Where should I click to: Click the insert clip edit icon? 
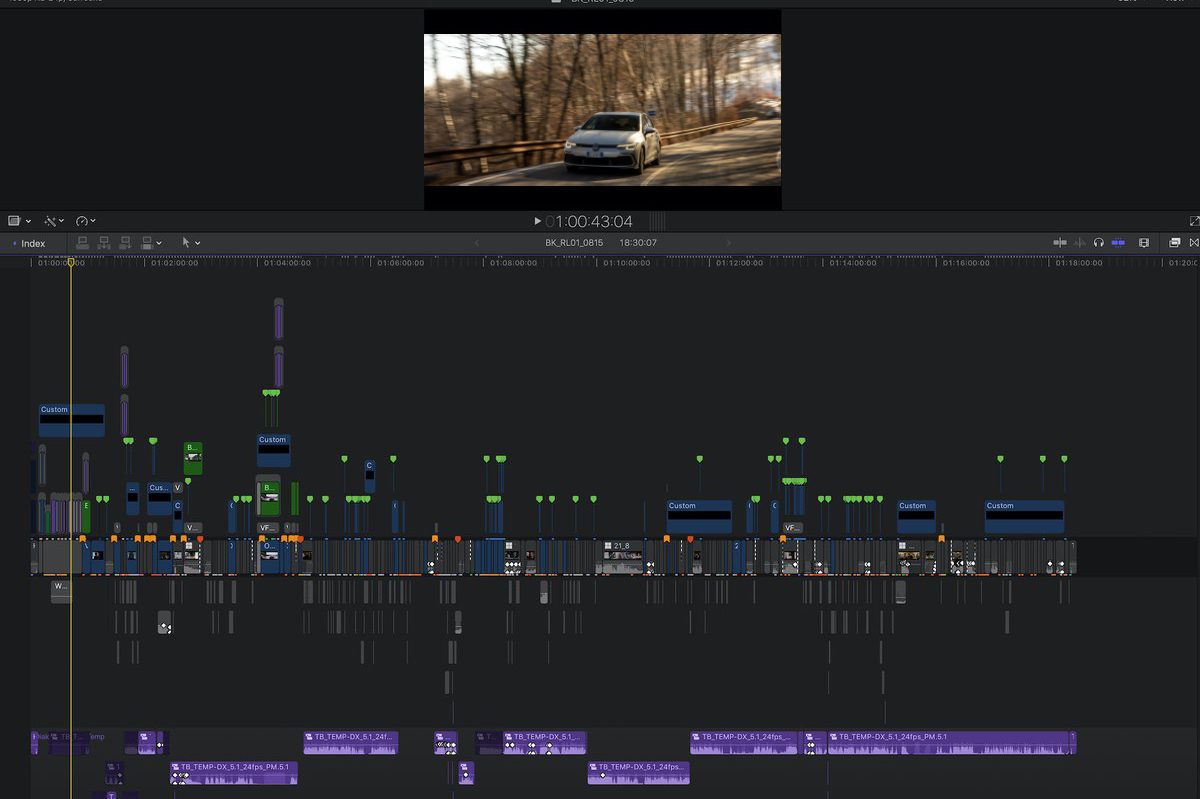pos(104,243)
